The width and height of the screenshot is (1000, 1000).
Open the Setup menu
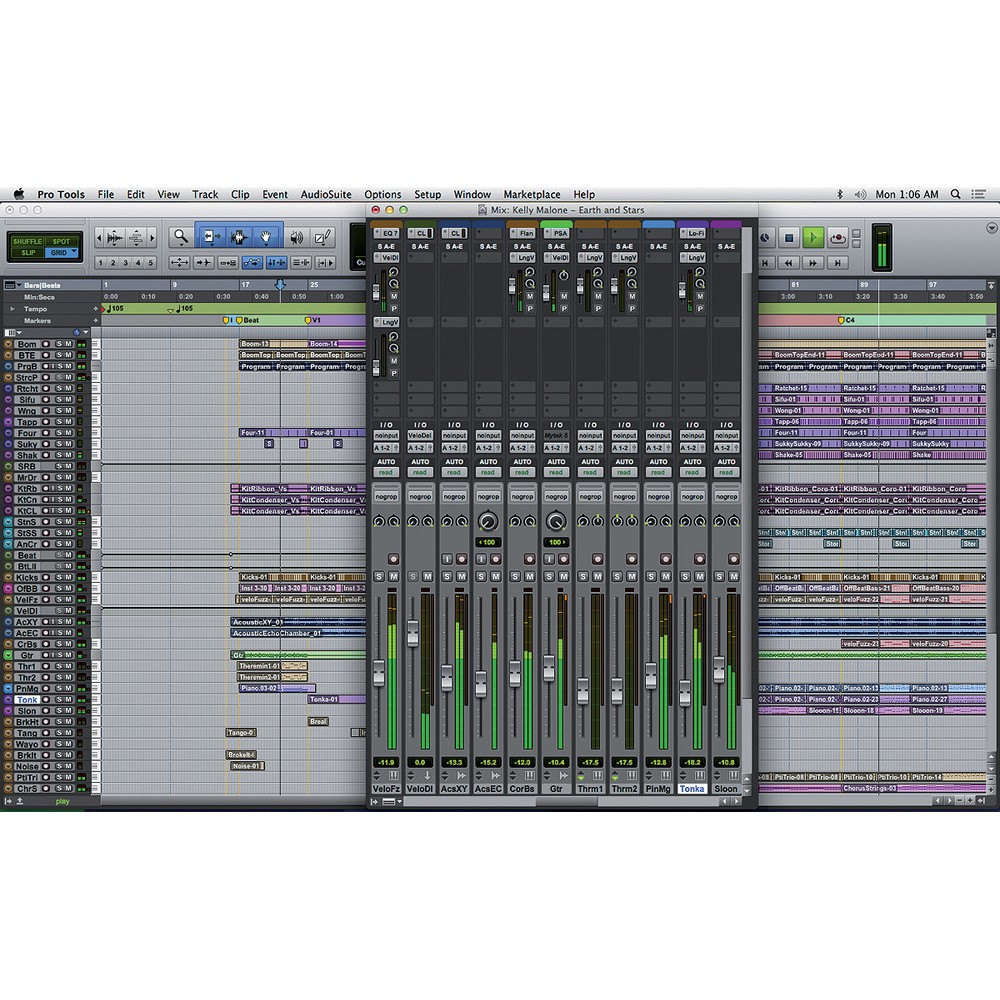(427, 194)
